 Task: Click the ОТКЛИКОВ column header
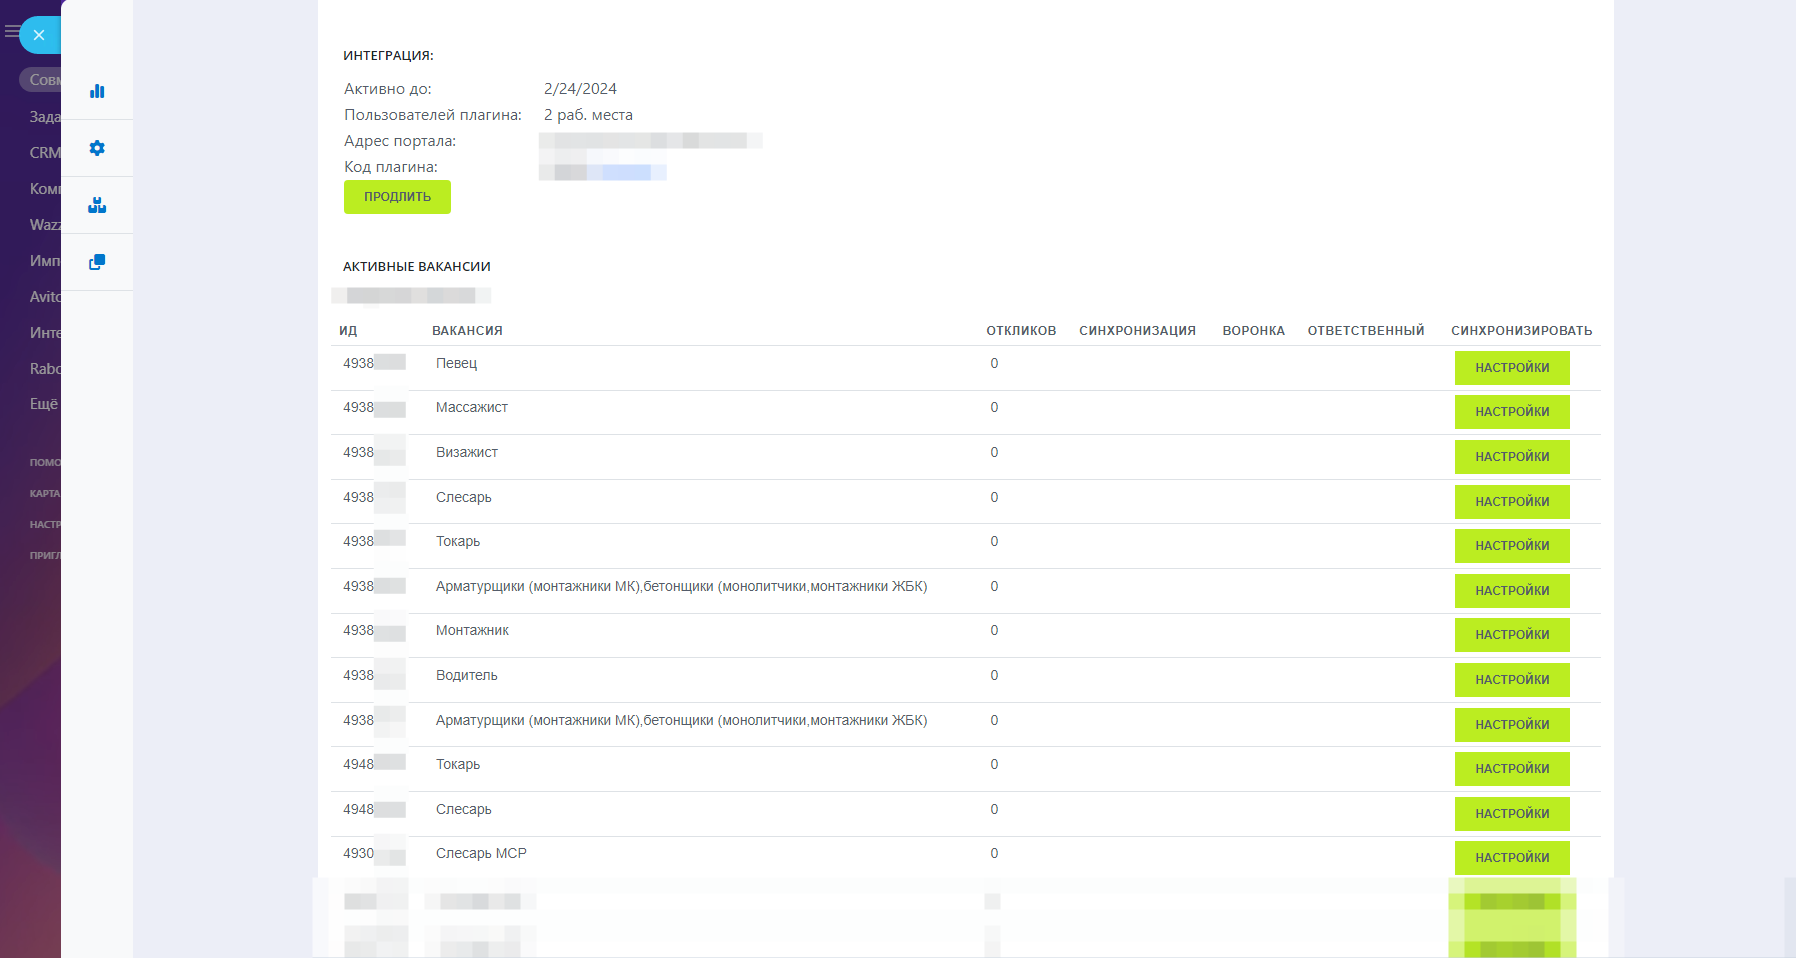[1021, 331]
